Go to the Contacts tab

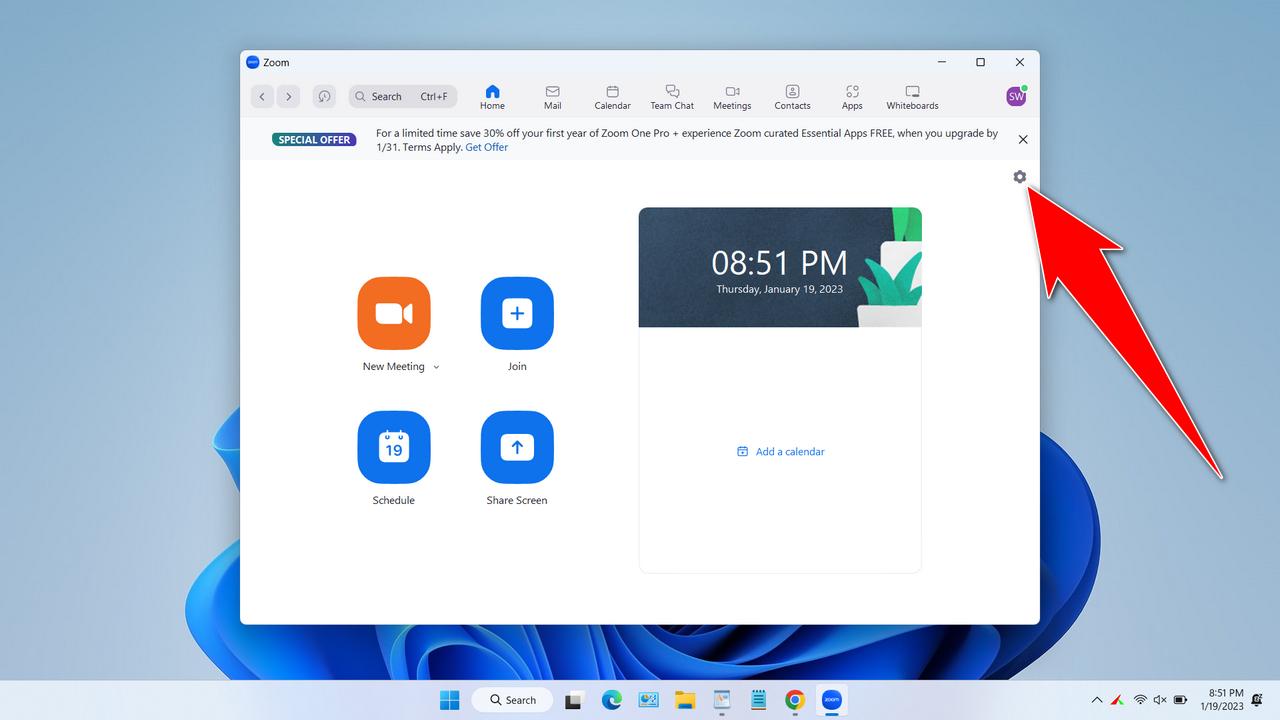tap(792, 96)
